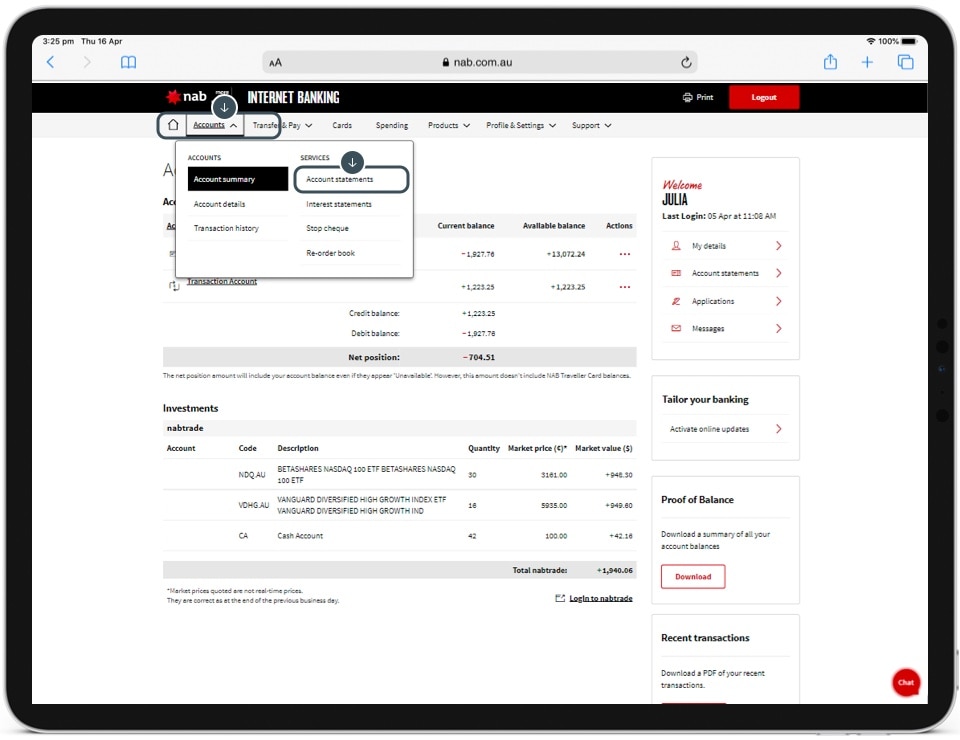Tap the nab.com.au address bar
This screenshot has width=960, height=740.
[x=477, y=62]
